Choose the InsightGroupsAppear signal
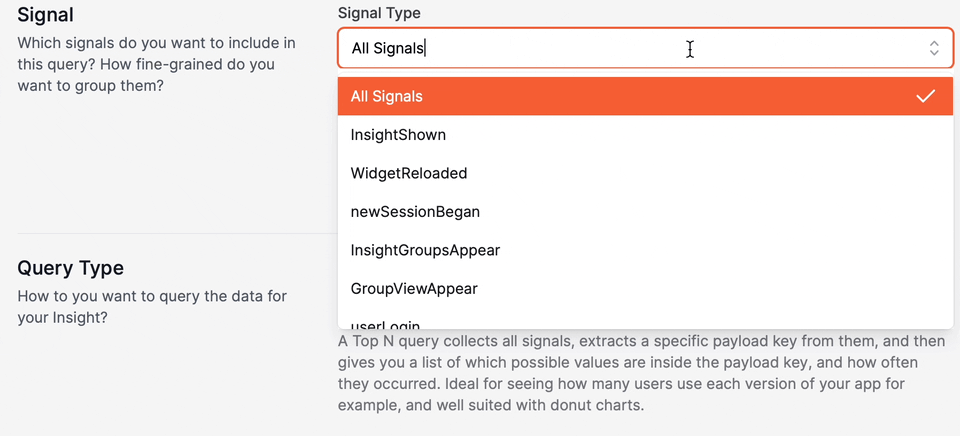 pos(425,250)
